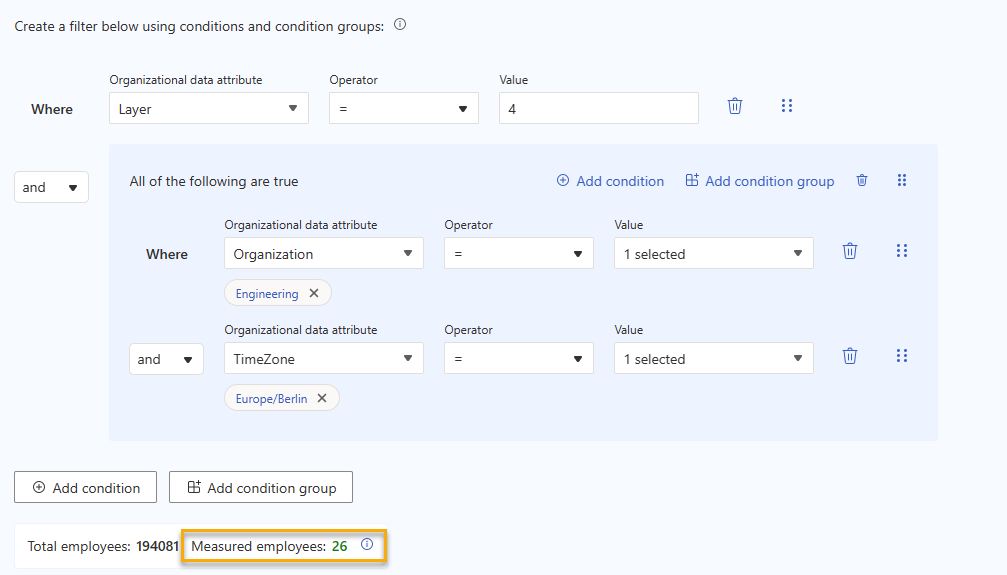Click info icon next to Measured employees
1007x575 pixels.
pos(367,545)
